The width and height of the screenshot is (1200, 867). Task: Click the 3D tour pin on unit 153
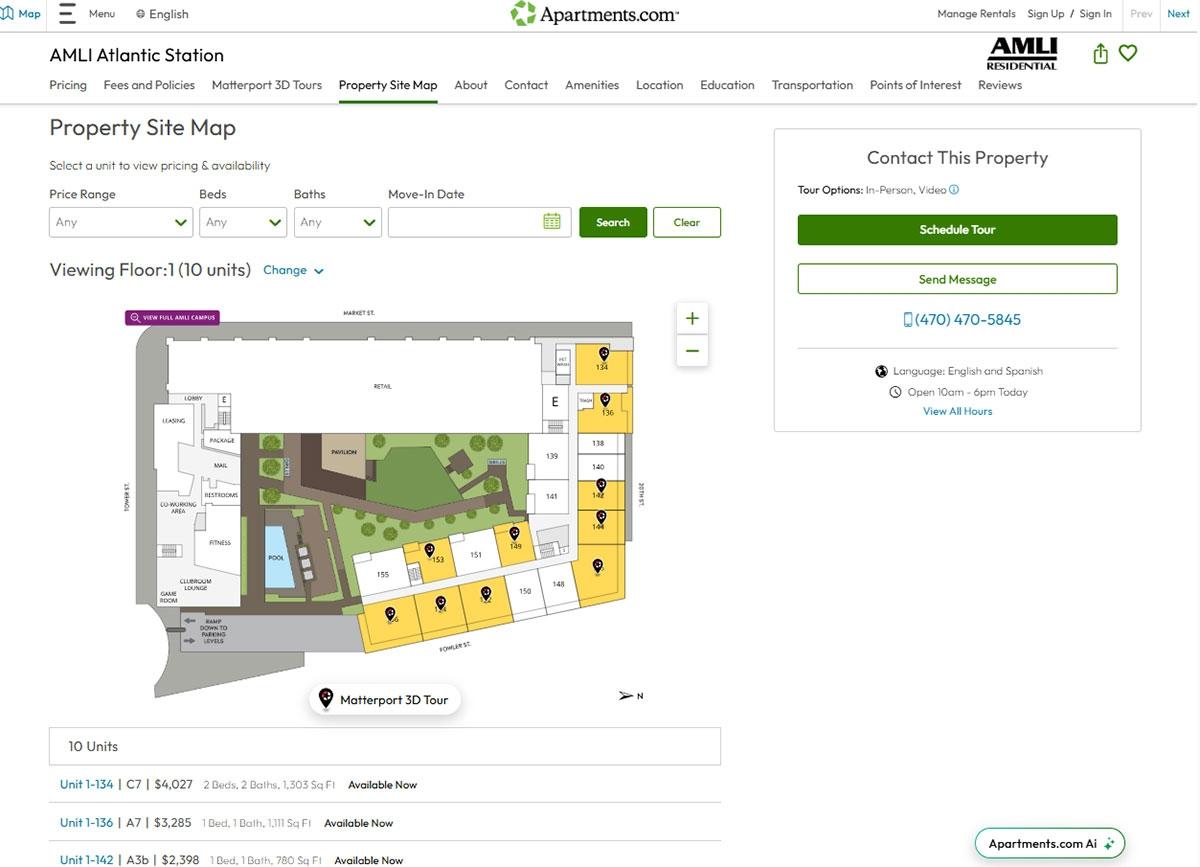[x=429, y=549]
